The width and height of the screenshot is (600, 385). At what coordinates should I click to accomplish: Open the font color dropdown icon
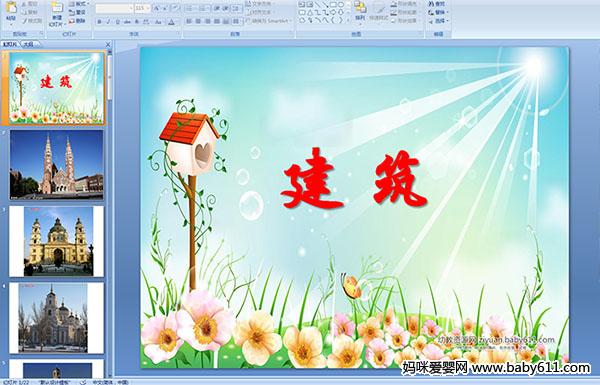(x=172, y=22)
